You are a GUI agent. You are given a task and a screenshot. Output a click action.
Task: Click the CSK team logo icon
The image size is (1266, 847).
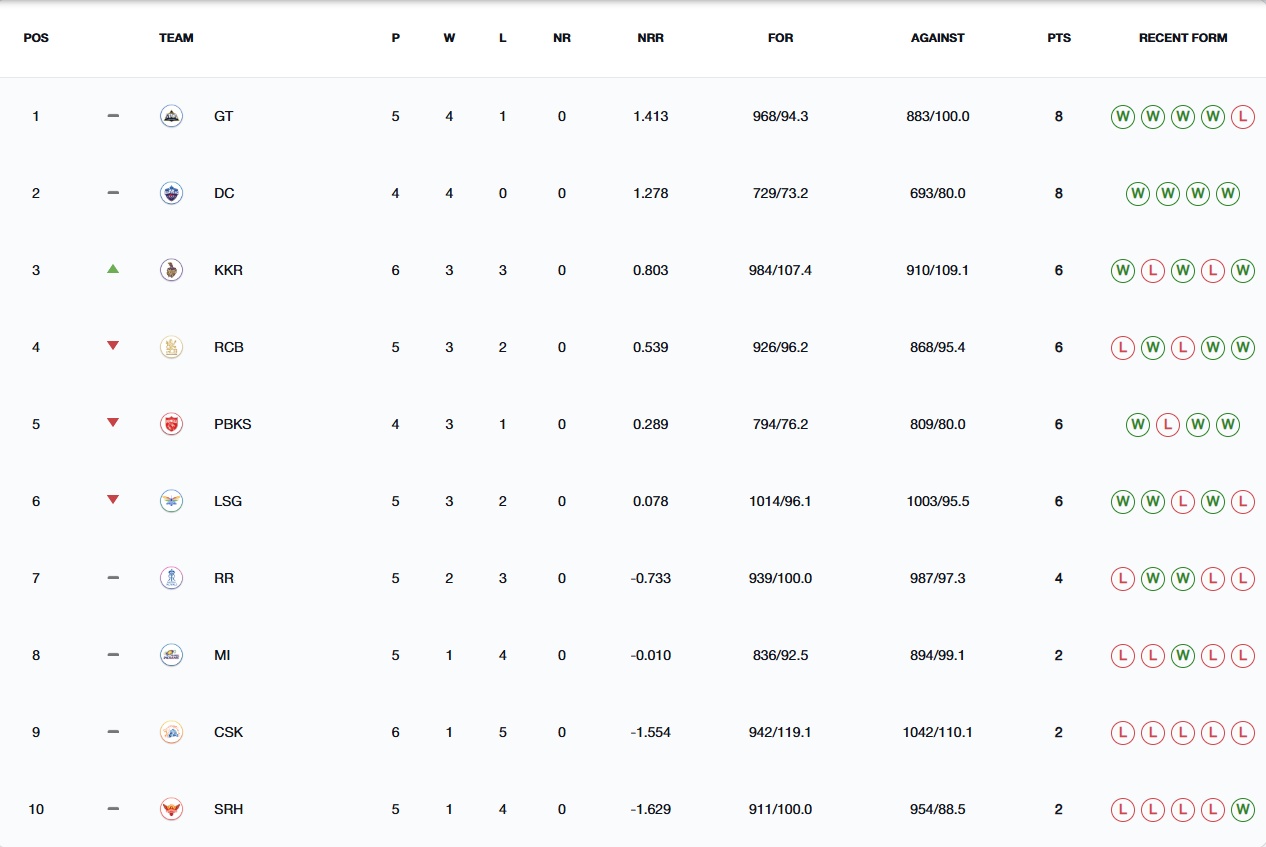(172, 732)
